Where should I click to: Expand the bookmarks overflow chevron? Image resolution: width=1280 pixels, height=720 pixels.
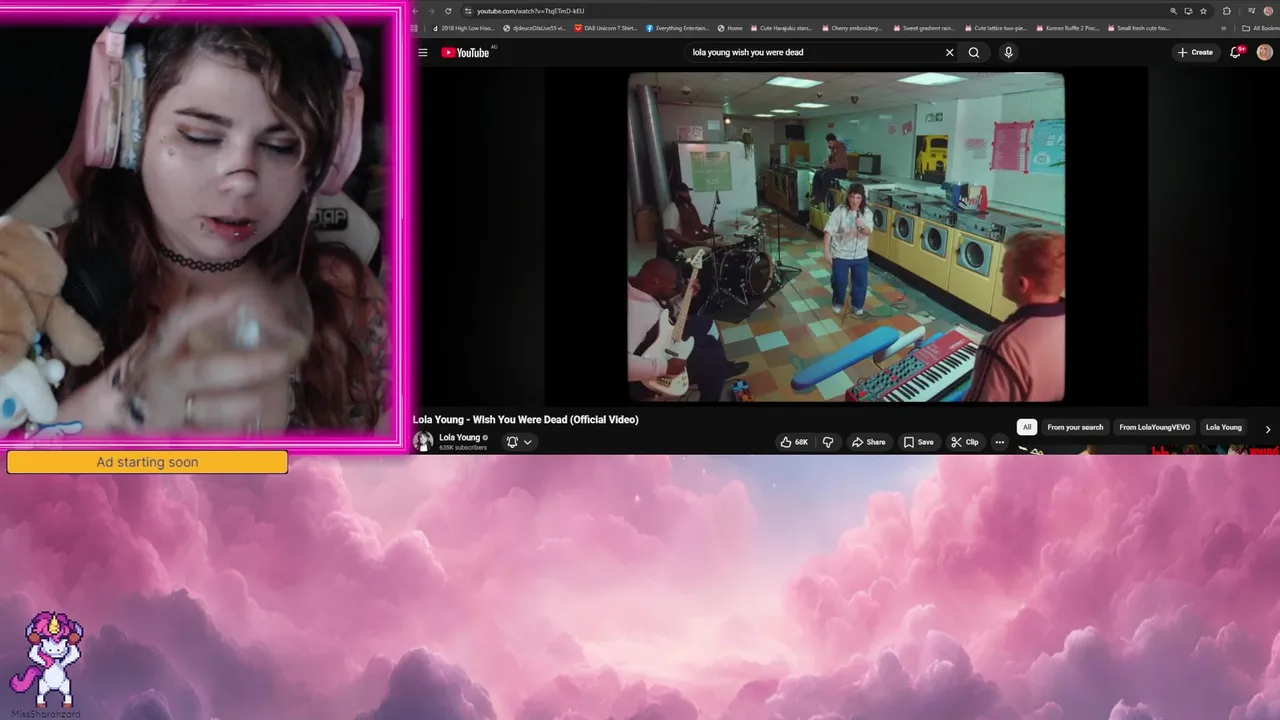(1224, 28)
